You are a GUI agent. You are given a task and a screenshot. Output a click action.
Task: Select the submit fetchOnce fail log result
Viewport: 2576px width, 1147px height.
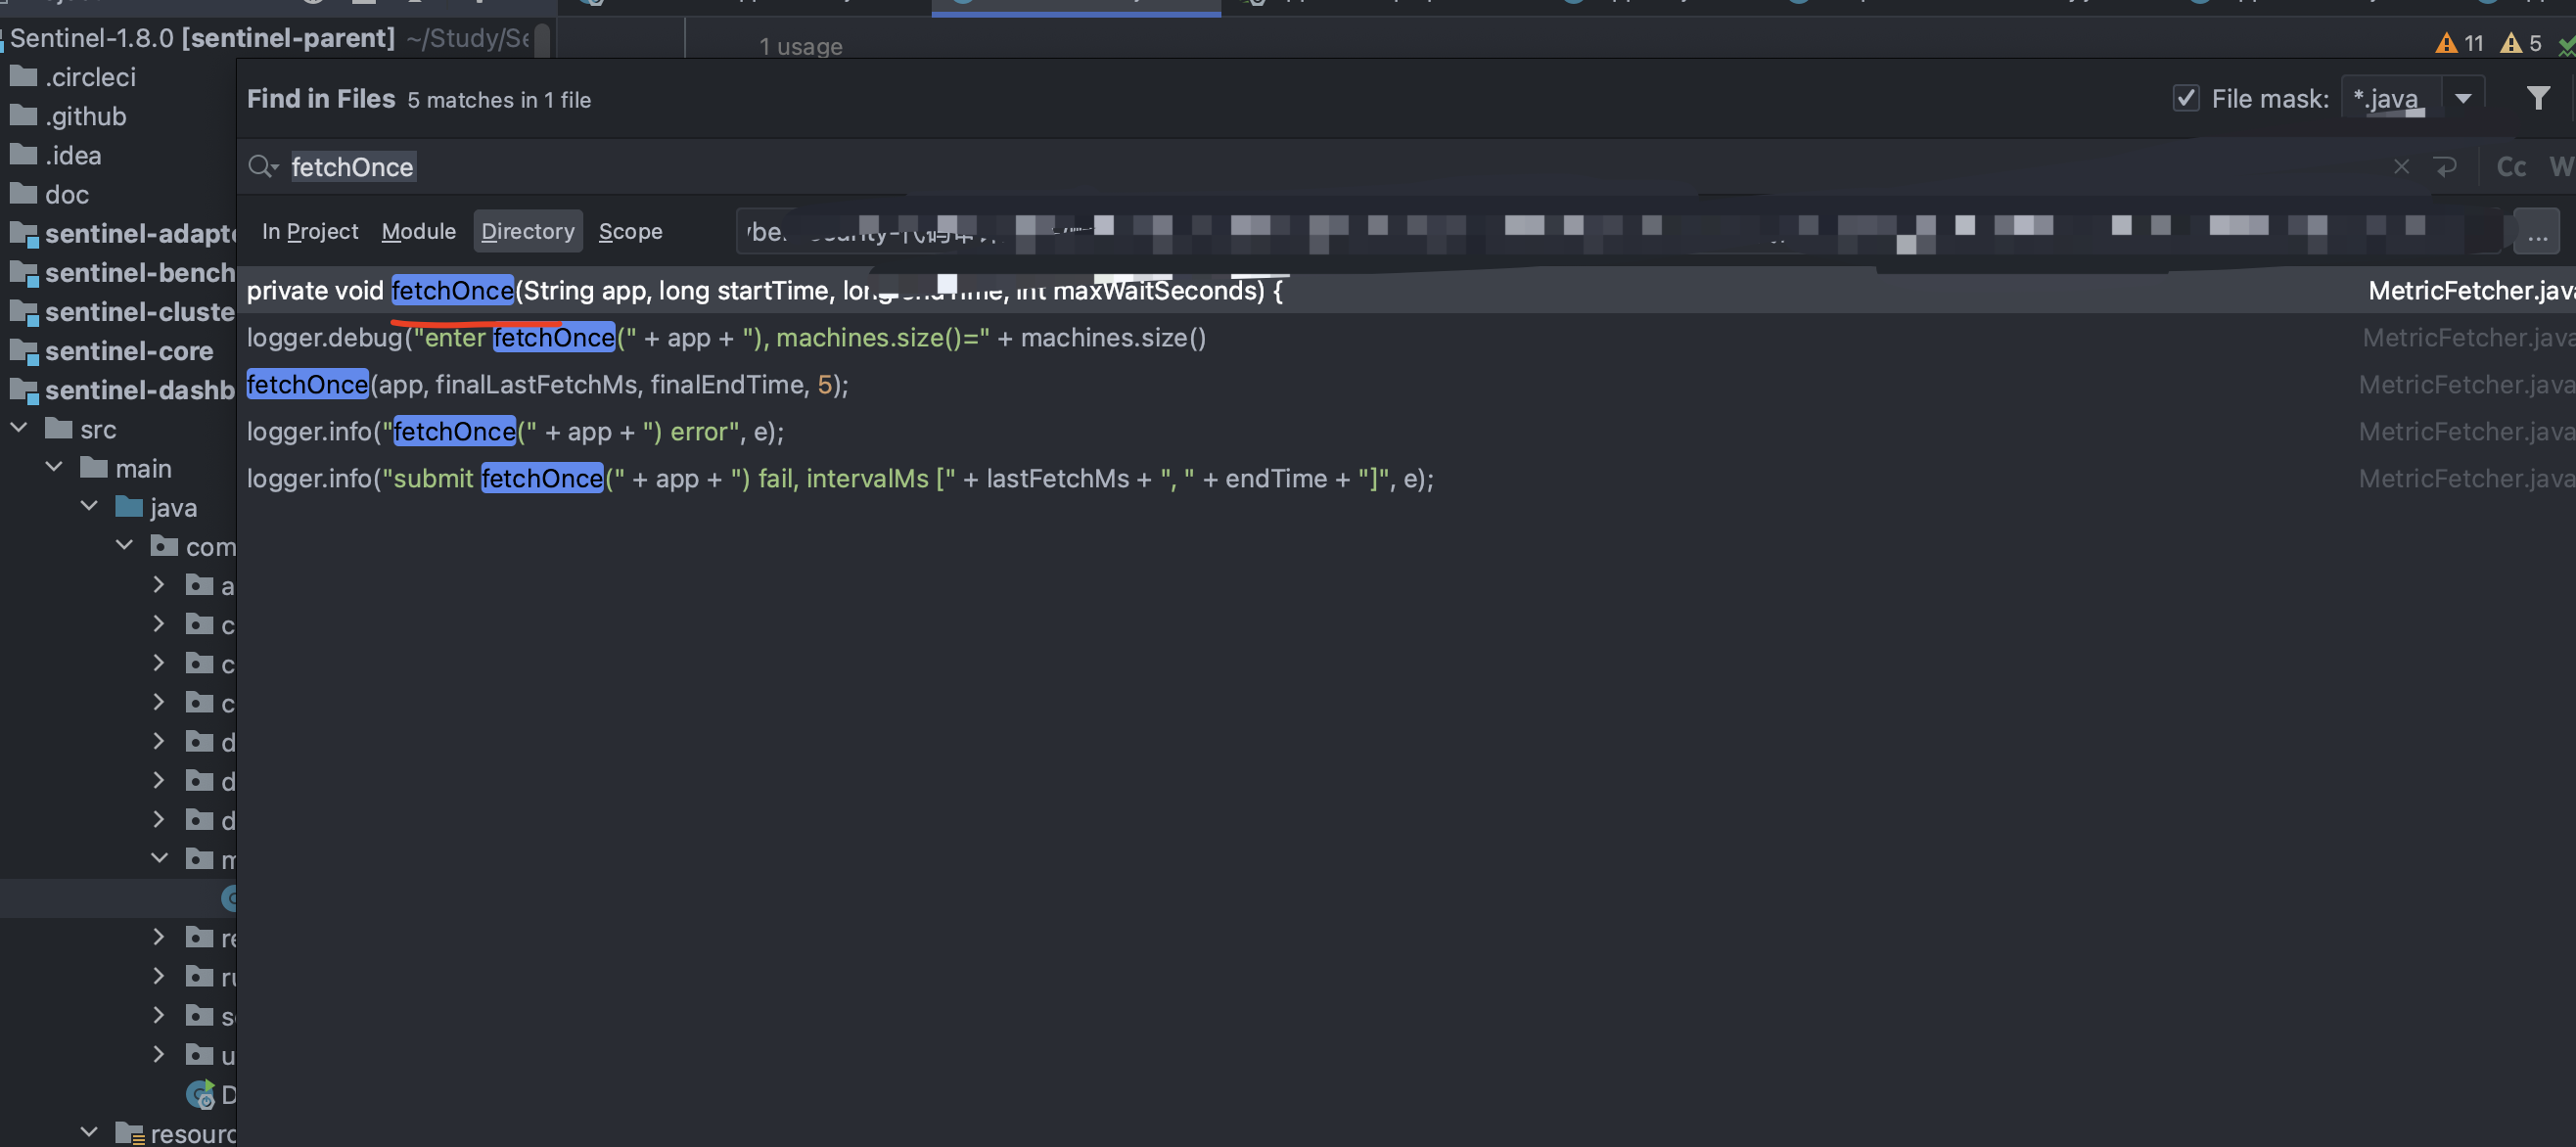839,479
